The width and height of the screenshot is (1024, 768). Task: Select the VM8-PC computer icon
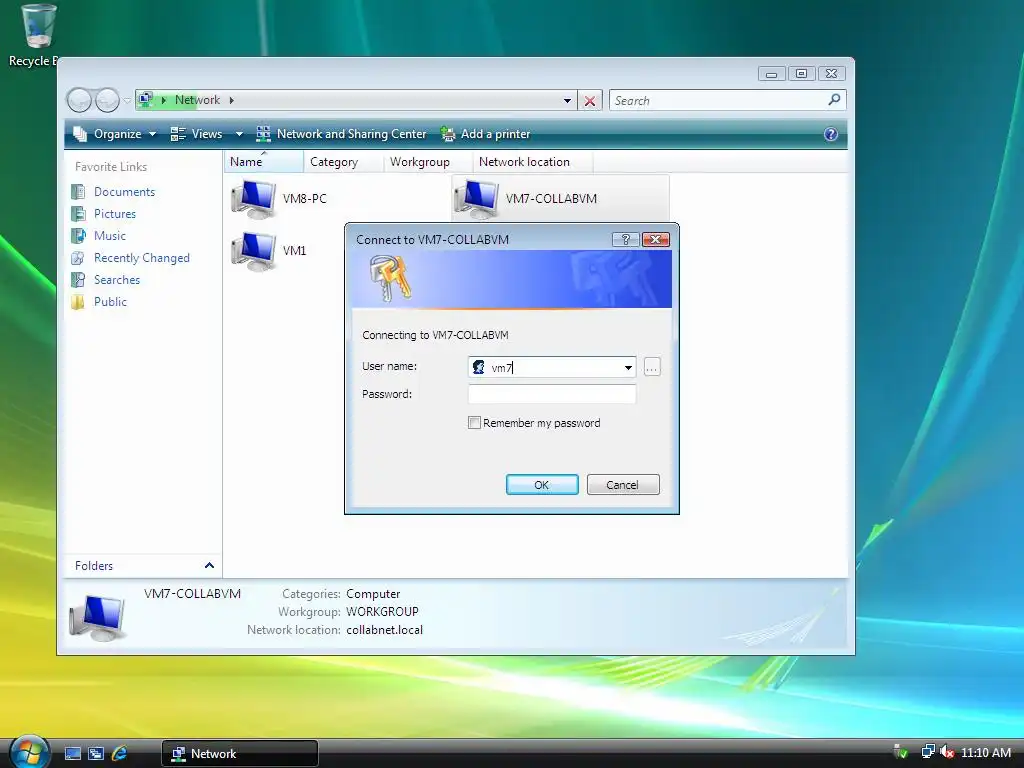(253, 199)
